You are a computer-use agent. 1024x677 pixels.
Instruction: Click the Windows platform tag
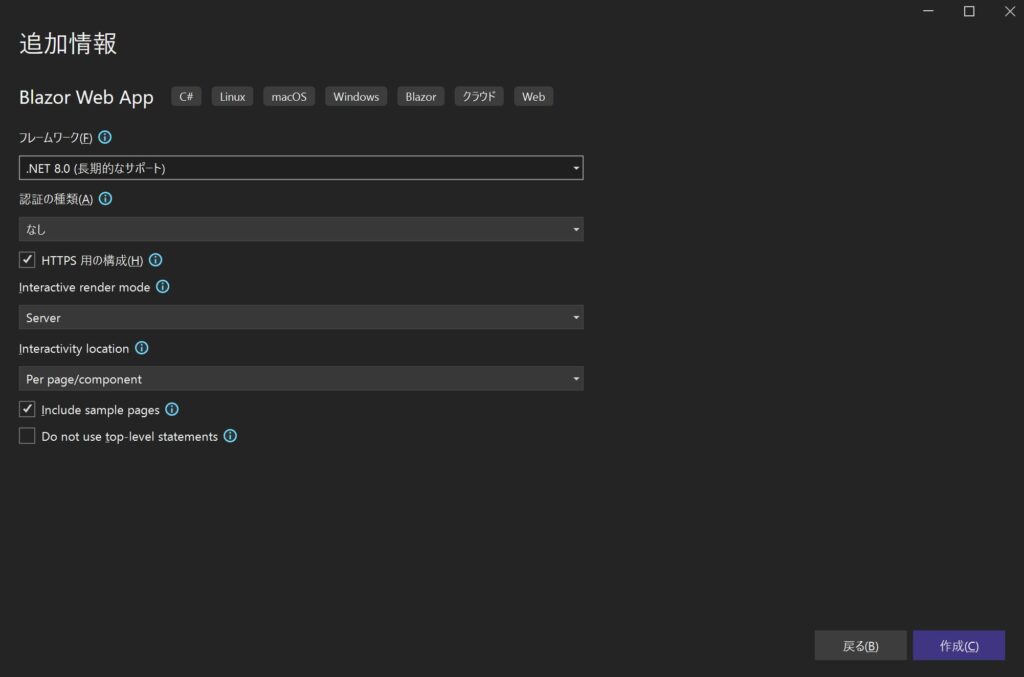point(355,96)
